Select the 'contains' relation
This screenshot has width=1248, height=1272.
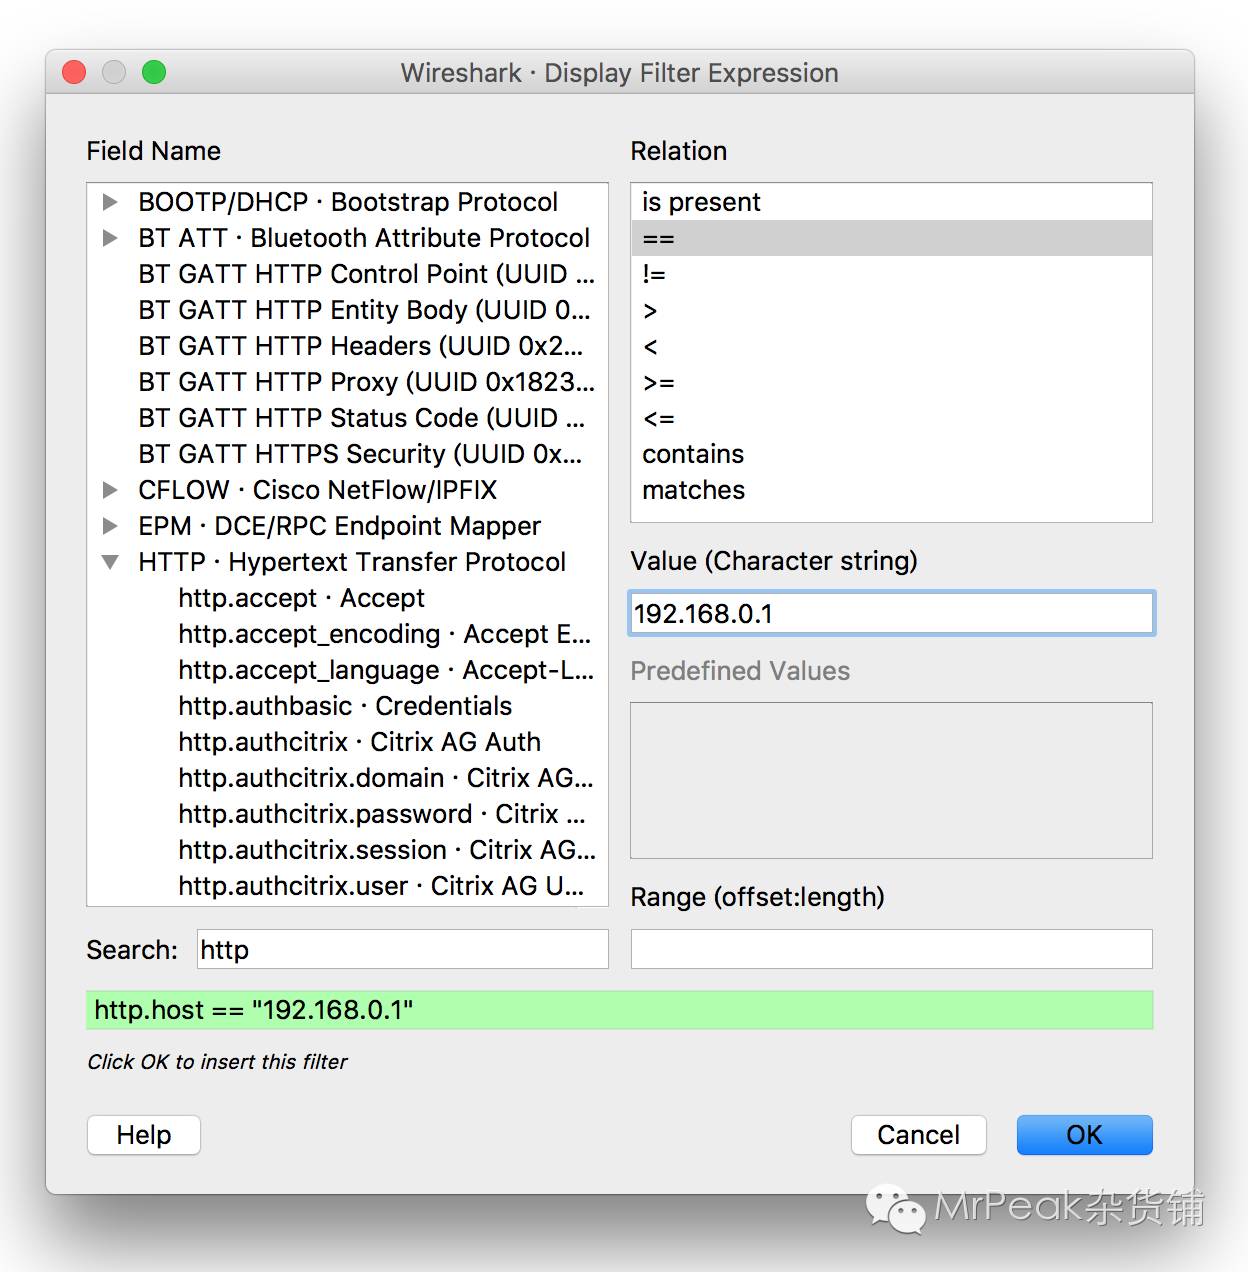coord(693,454)
